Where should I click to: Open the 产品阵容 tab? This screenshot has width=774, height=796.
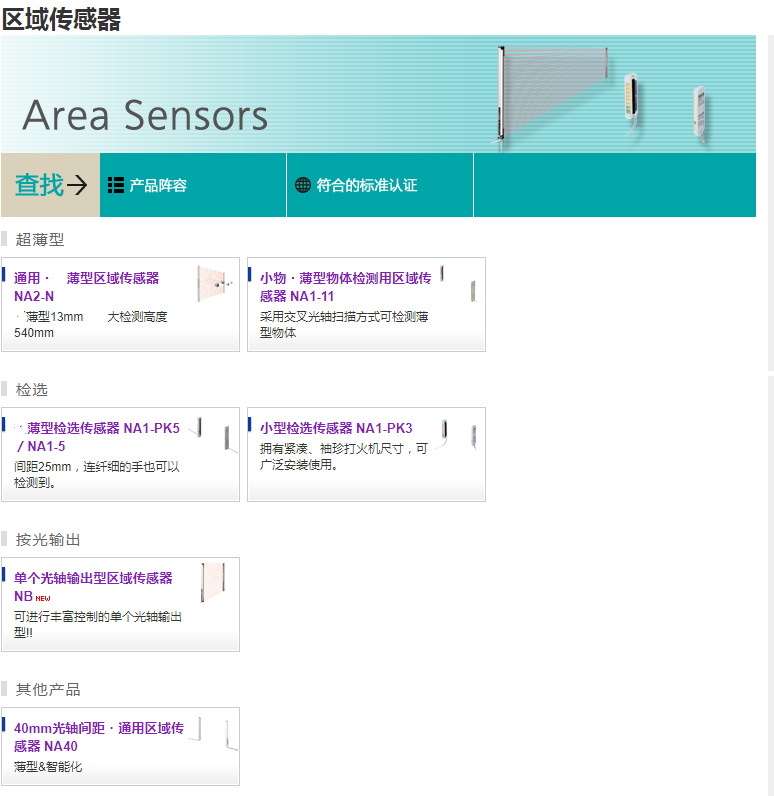pos(193,185)
